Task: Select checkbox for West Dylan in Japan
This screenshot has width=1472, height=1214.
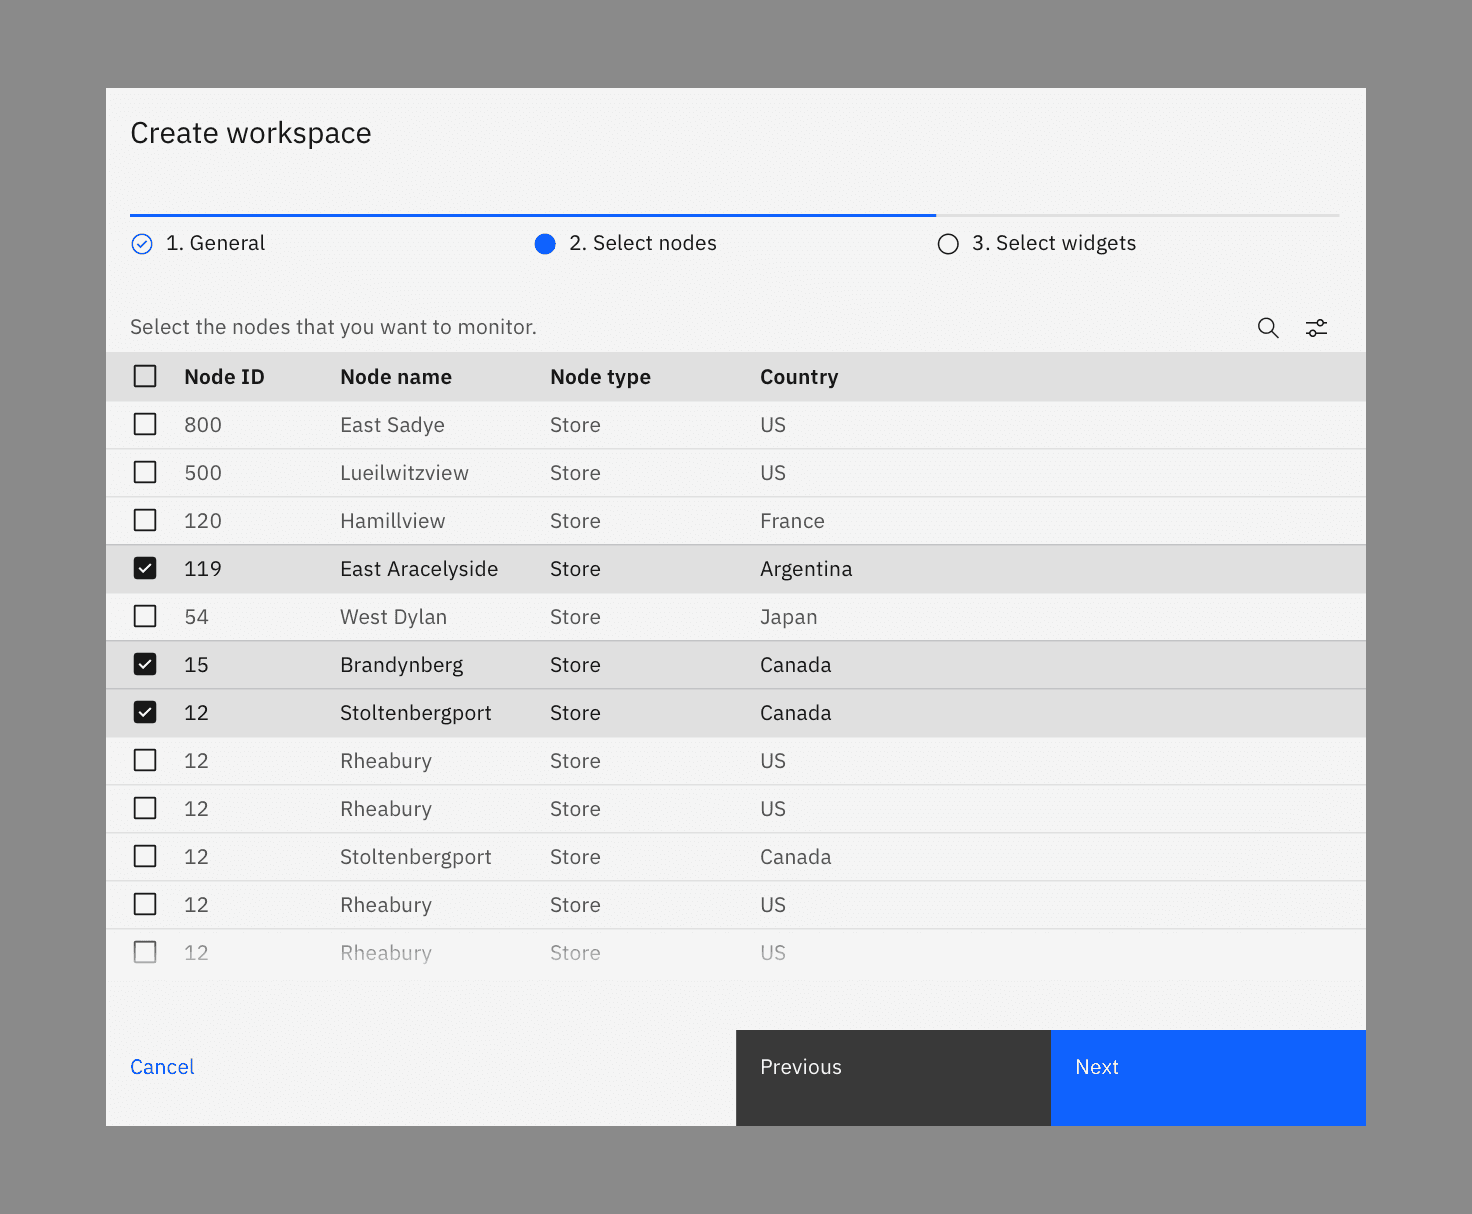Action: pyautogui.click(x=145, y=616)
